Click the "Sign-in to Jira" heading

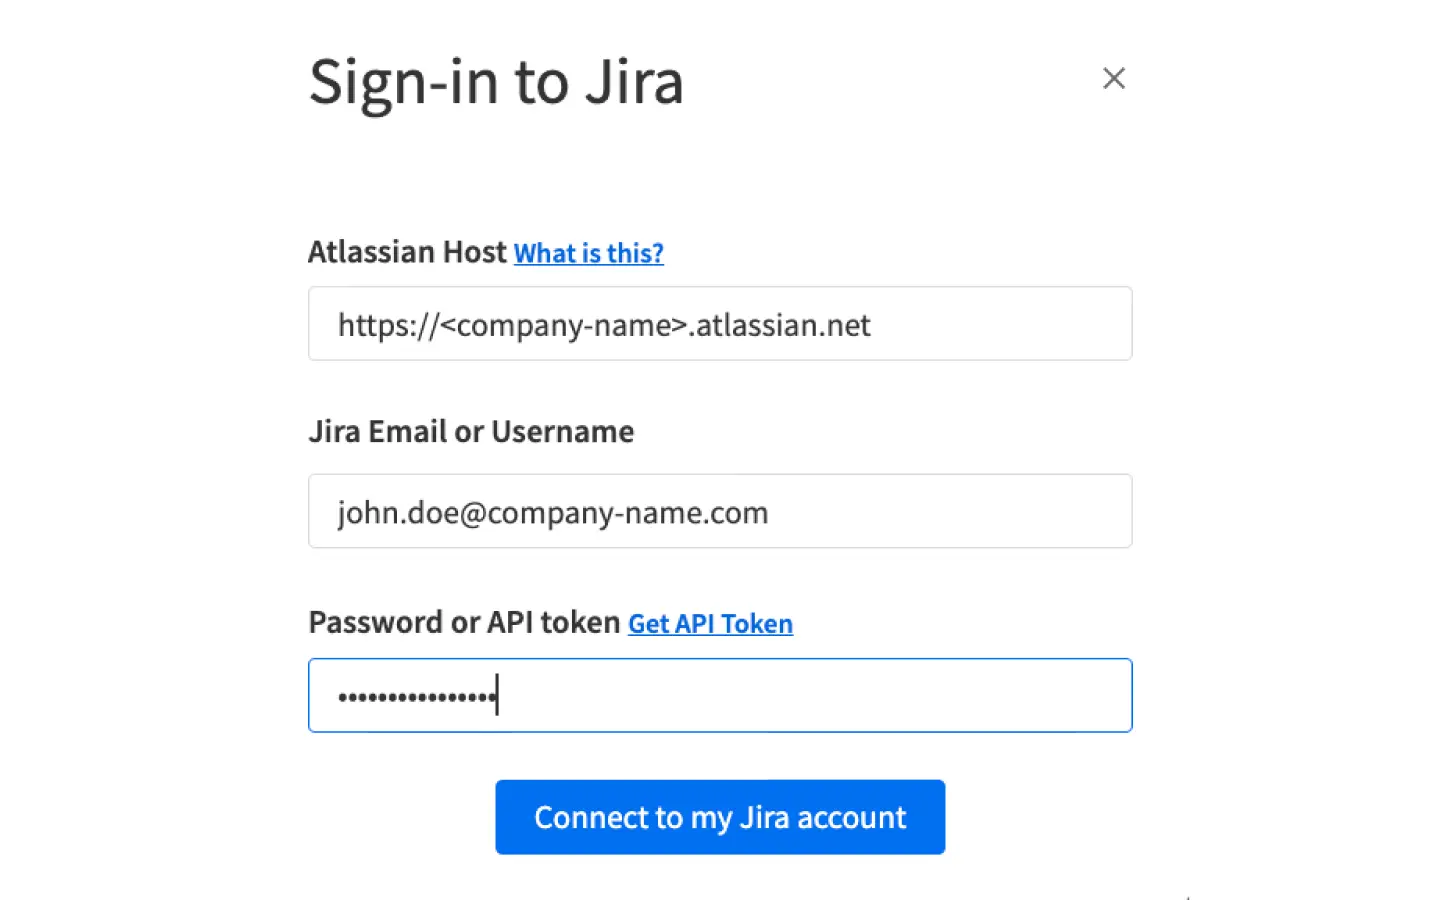click(496, 81)
